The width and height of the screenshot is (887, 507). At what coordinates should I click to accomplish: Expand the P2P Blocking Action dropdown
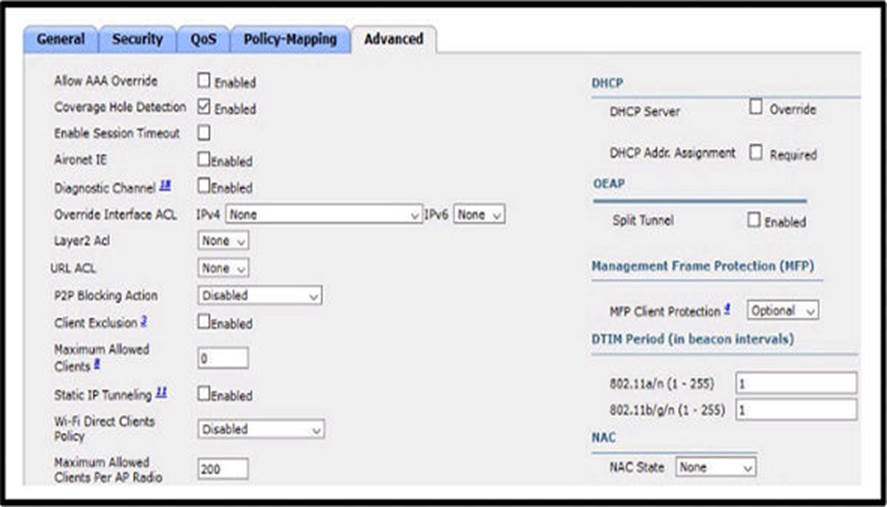tap(260, 296)
